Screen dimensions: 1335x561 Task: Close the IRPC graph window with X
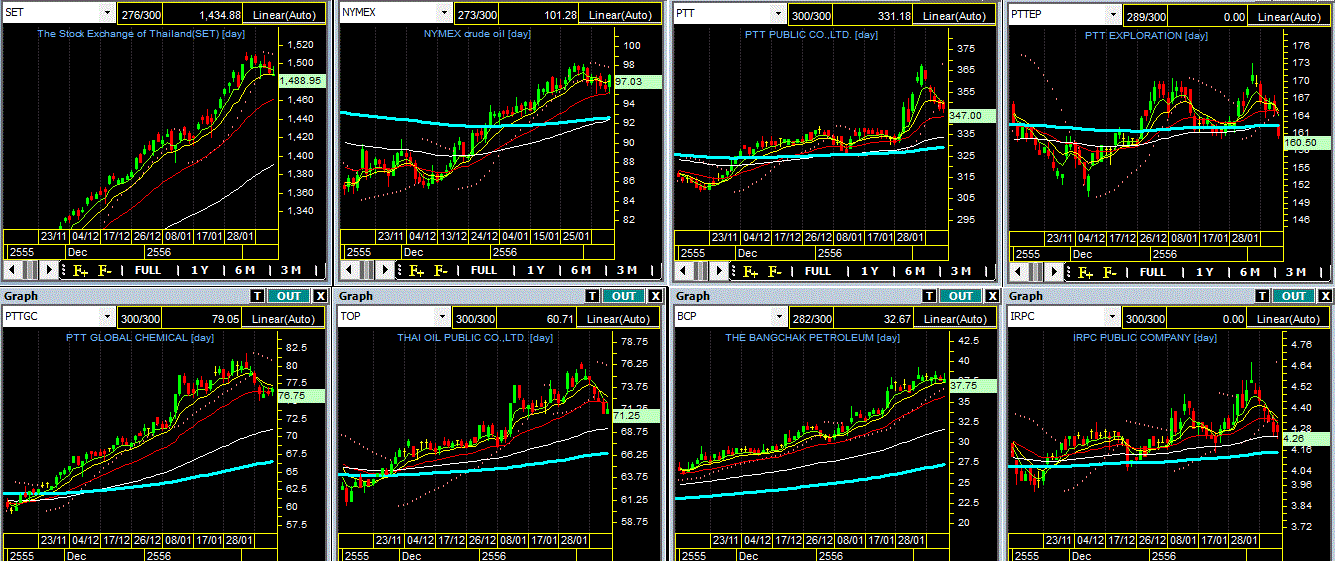click(1326, 295)
